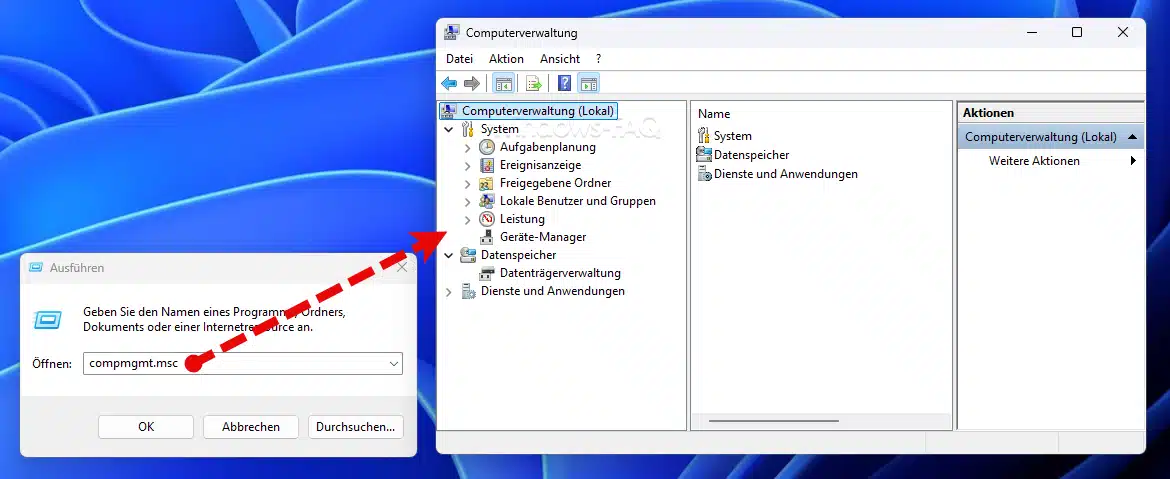The height and width of the screenshot is (479, 1170).
Task: Open the Leistung node icon
Action: coord(487,219)
